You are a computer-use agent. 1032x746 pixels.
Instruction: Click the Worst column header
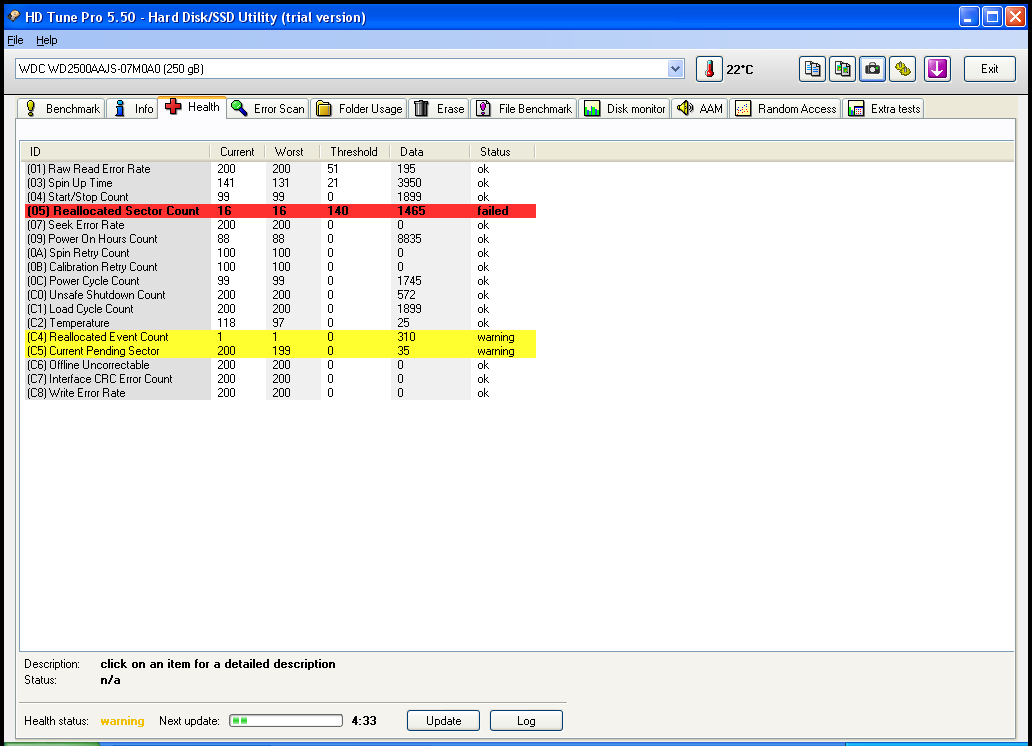pyautogui.click(x=292, y=152)
